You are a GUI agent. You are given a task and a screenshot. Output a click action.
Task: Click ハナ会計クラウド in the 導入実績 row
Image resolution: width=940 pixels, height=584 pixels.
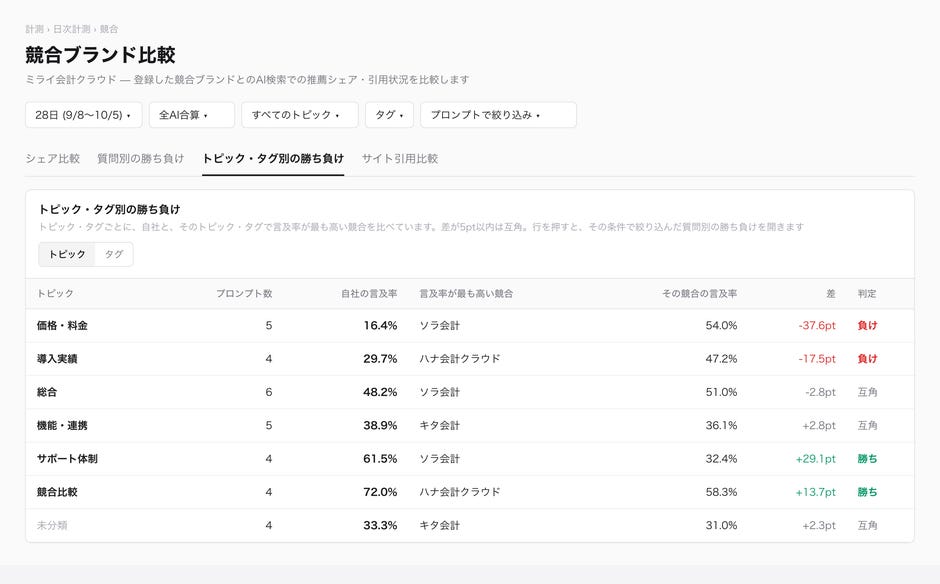click(460, 359)
